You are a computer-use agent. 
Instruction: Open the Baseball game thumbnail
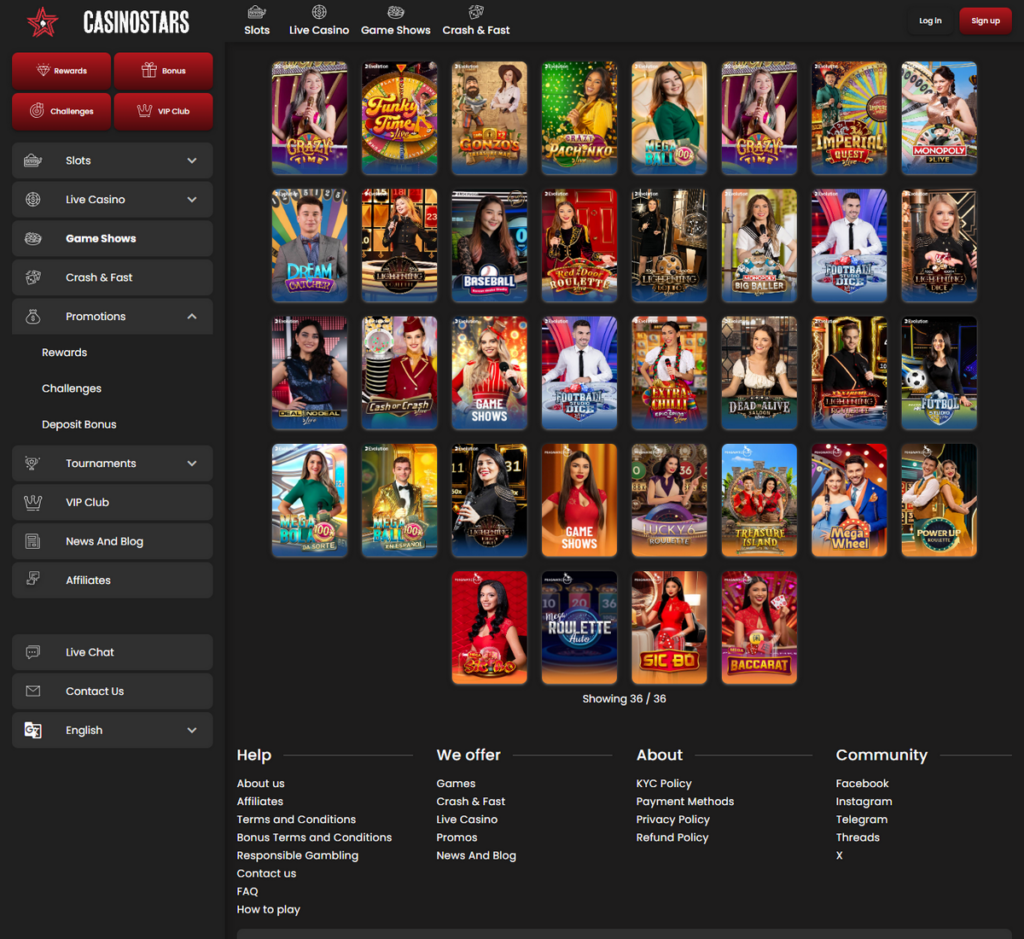(x=489, y=246)
